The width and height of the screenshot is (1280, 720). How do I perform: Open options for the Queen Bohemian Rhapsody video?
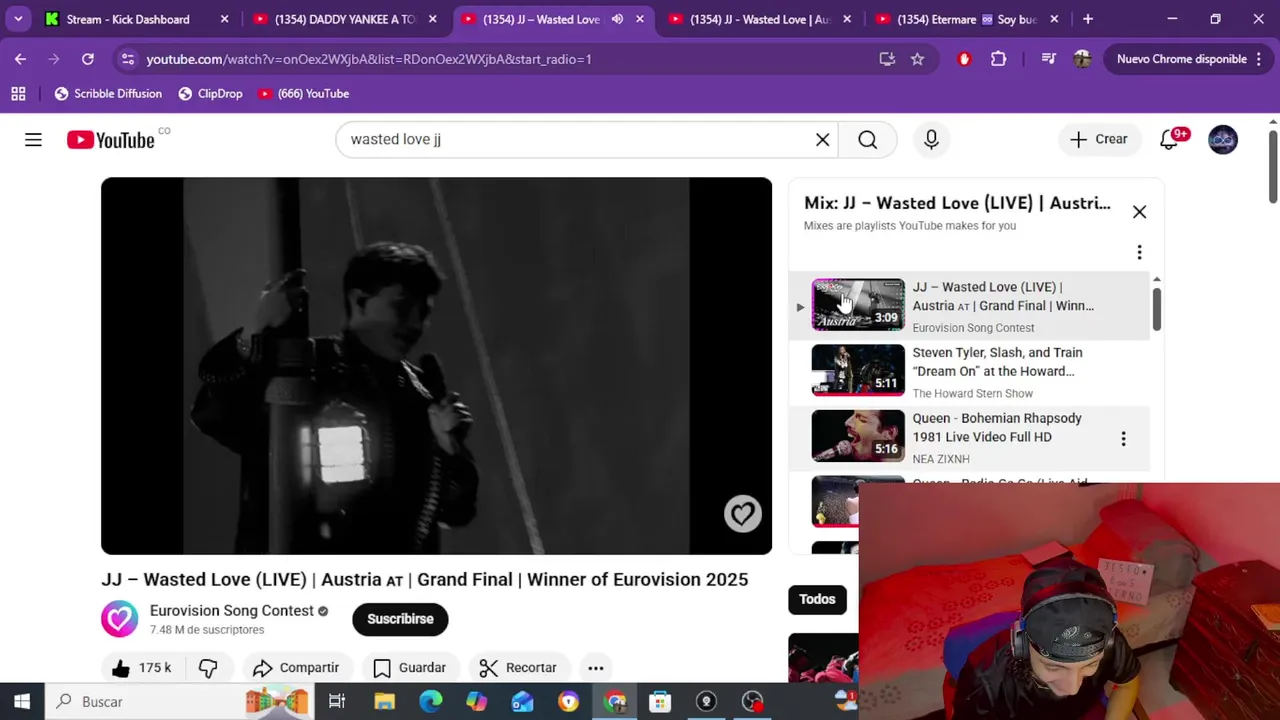coord(1123,438)
